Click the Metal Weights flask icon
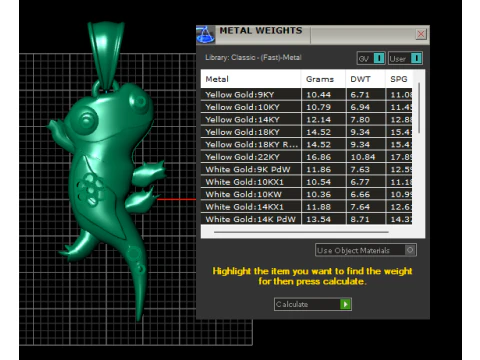 click(x=205, y=35)
